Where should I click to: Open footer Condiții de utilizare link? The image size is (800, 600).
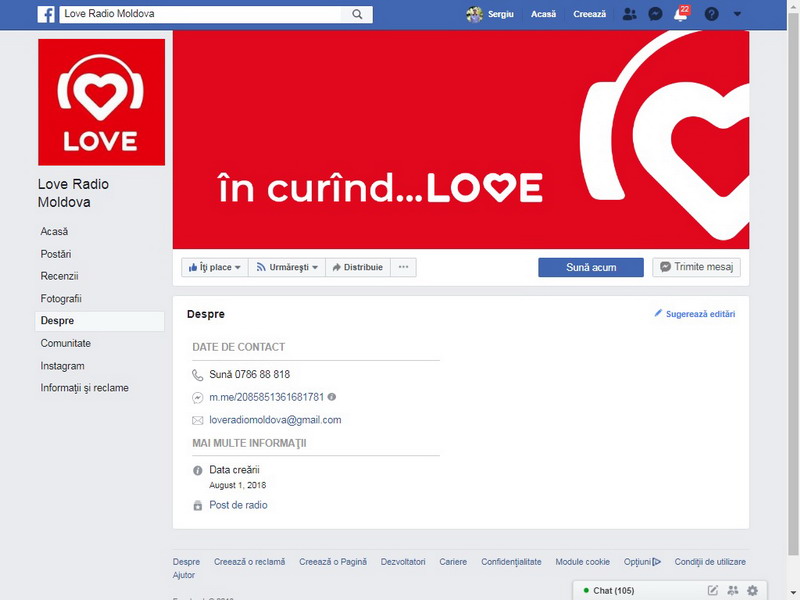click(x=710, y=562)
